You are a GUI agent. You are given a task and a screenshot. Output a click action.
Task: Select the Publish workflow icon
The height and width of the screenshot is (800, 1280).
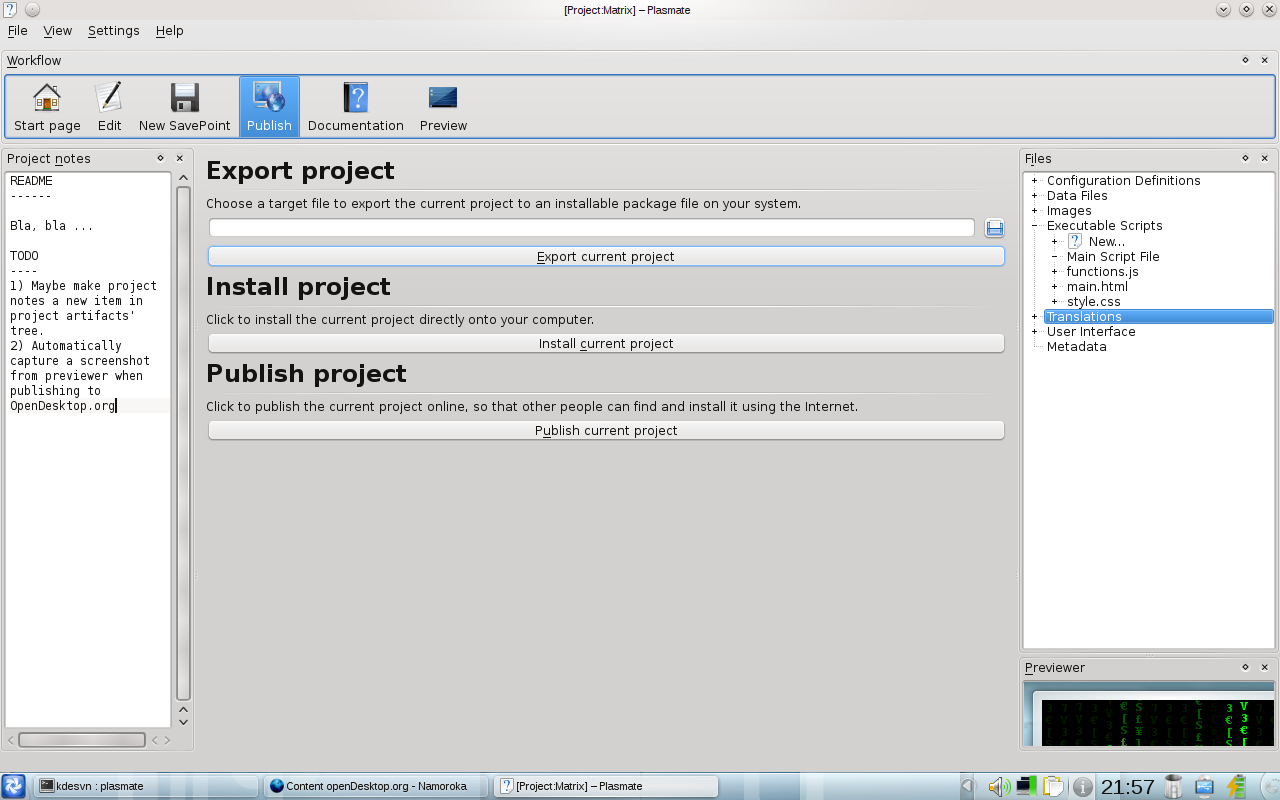(269, 107)
